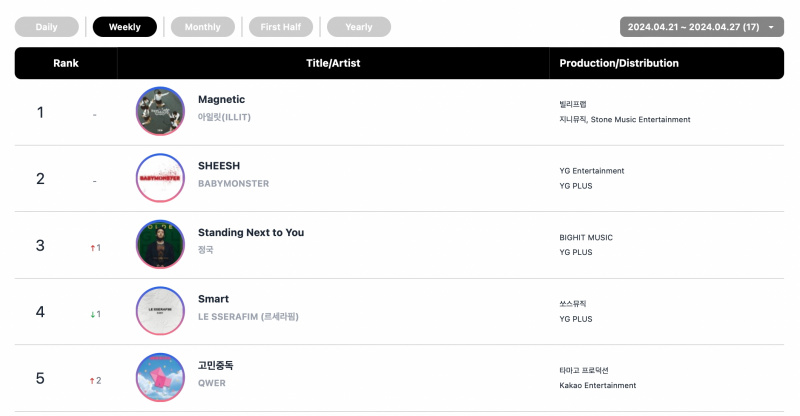Viewport: 800px width, 416px height.
Task: Open the BABYMONSTER artist name link
Action: [x=233, y=184]
